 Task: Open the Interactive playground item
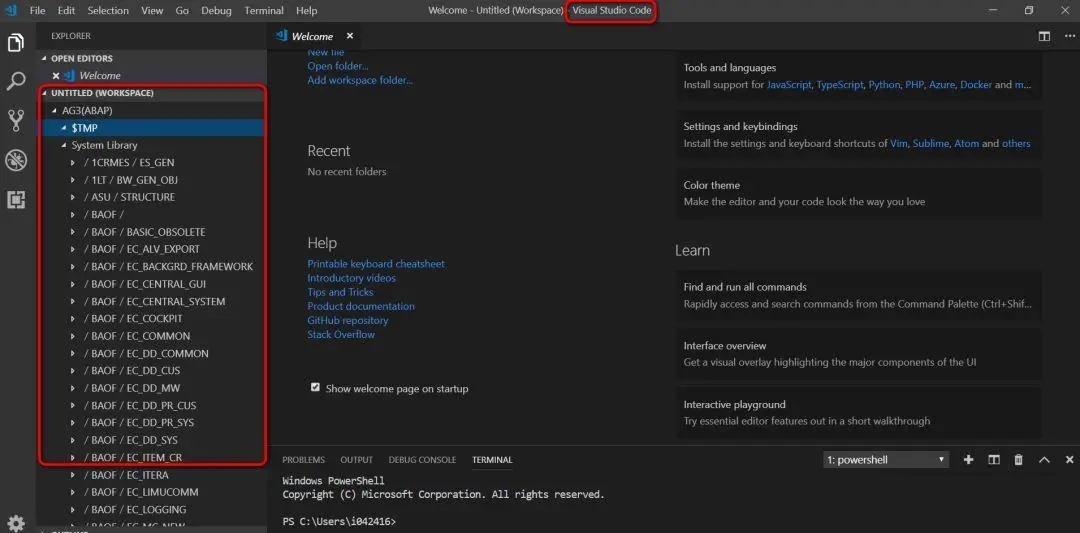tap(858, 412)
